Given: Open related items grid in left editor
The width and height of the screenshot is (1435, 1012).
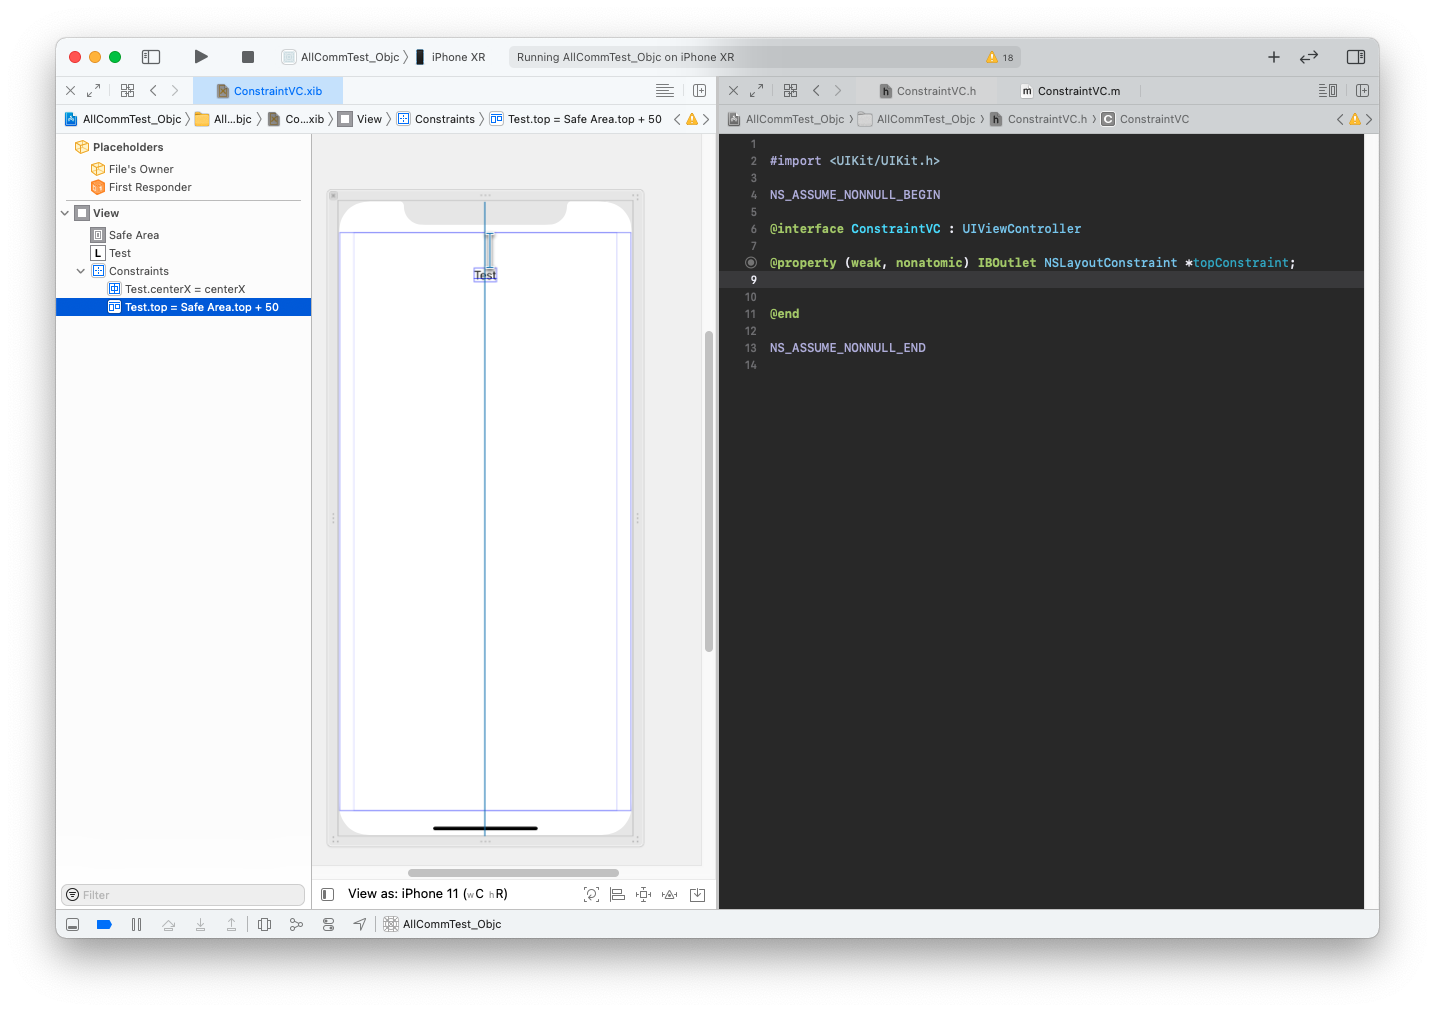Looking at the screenshot, I should (127, 90).
